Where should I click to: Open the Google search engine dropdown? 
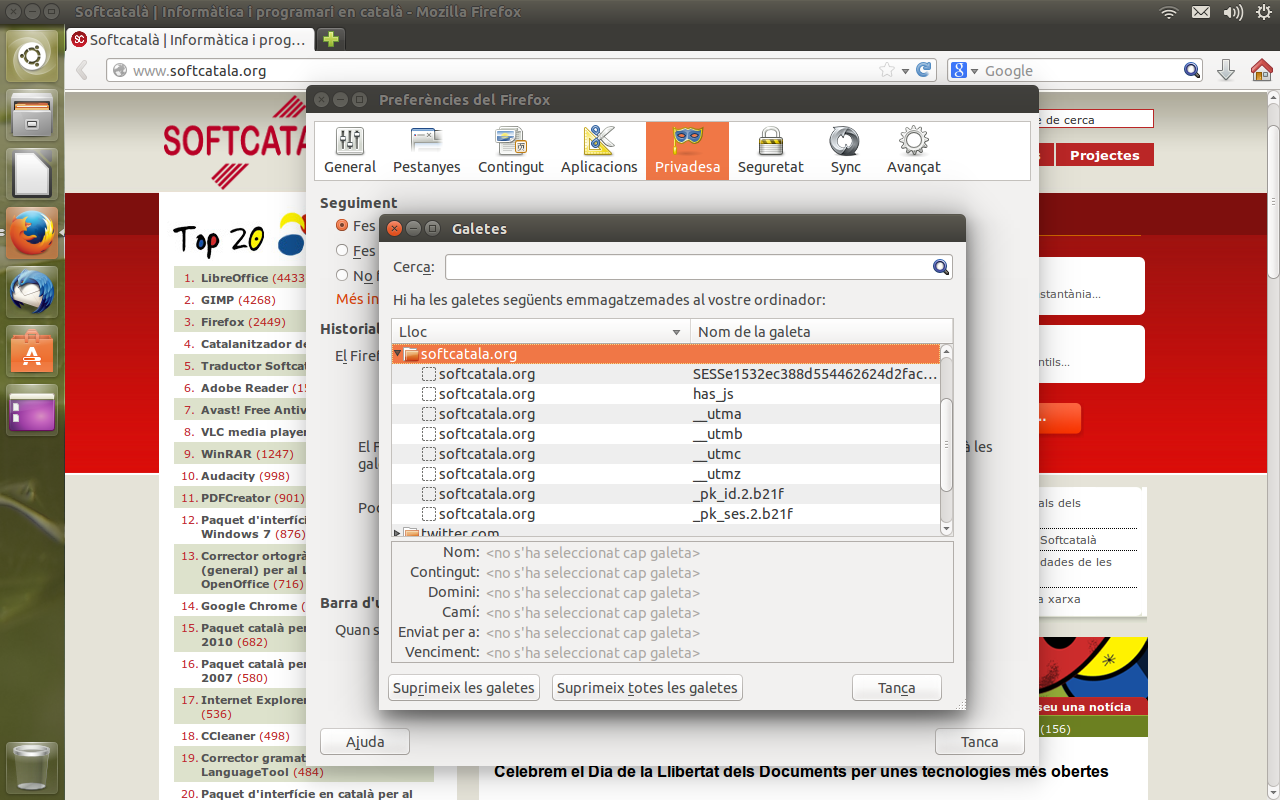[x=965, y=70]
